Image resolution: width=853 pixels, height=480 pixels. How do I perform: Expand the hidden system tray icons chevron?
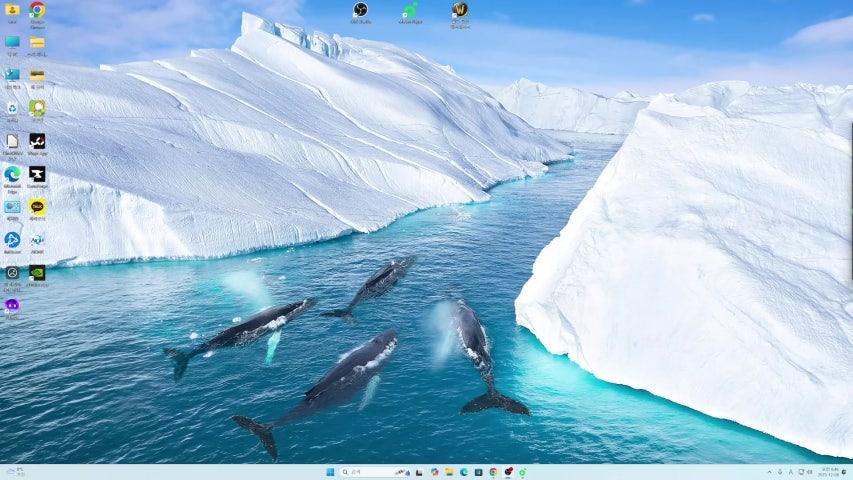click(769, 472)
